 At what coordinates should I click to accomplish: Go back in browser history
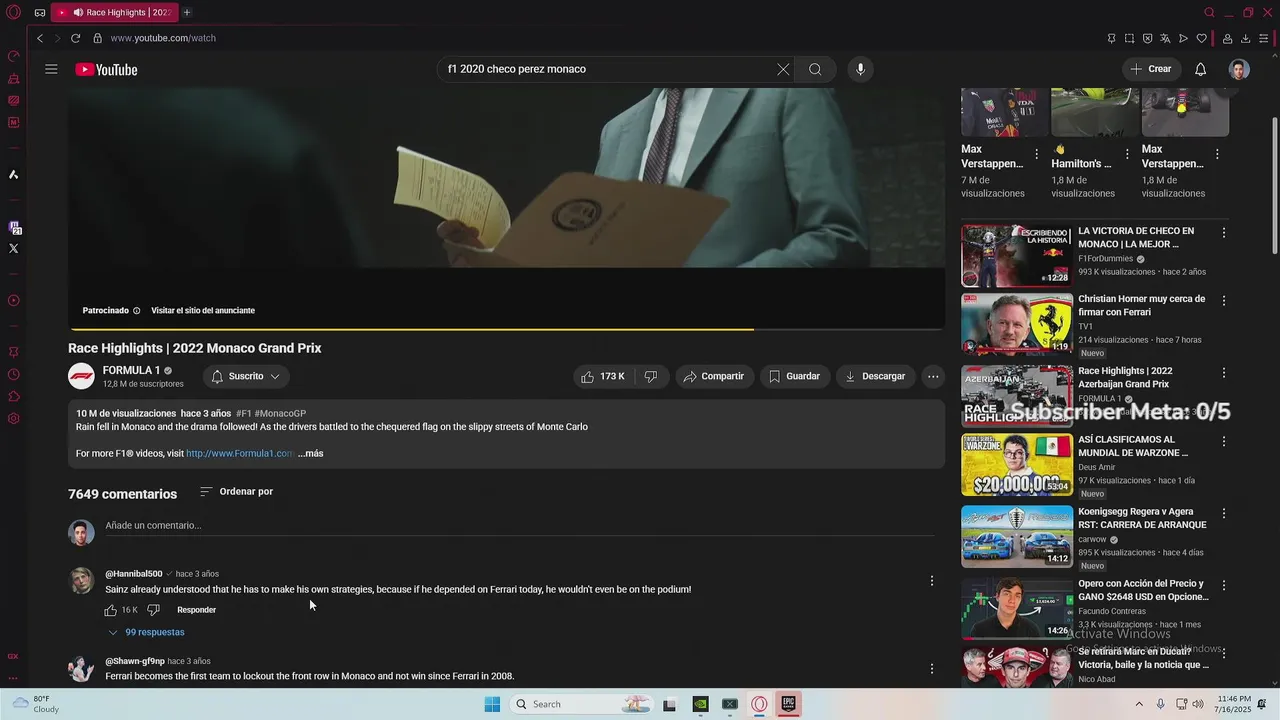(x=40, y=38)
